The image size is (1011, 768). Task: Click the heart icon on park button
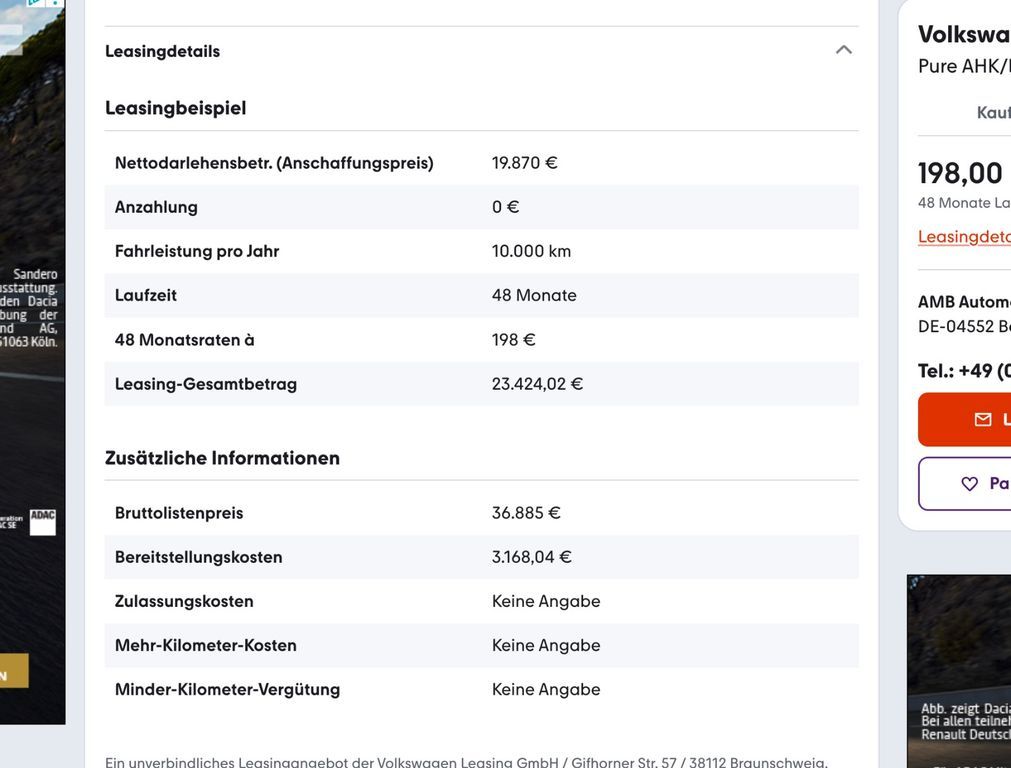point(969,484)
